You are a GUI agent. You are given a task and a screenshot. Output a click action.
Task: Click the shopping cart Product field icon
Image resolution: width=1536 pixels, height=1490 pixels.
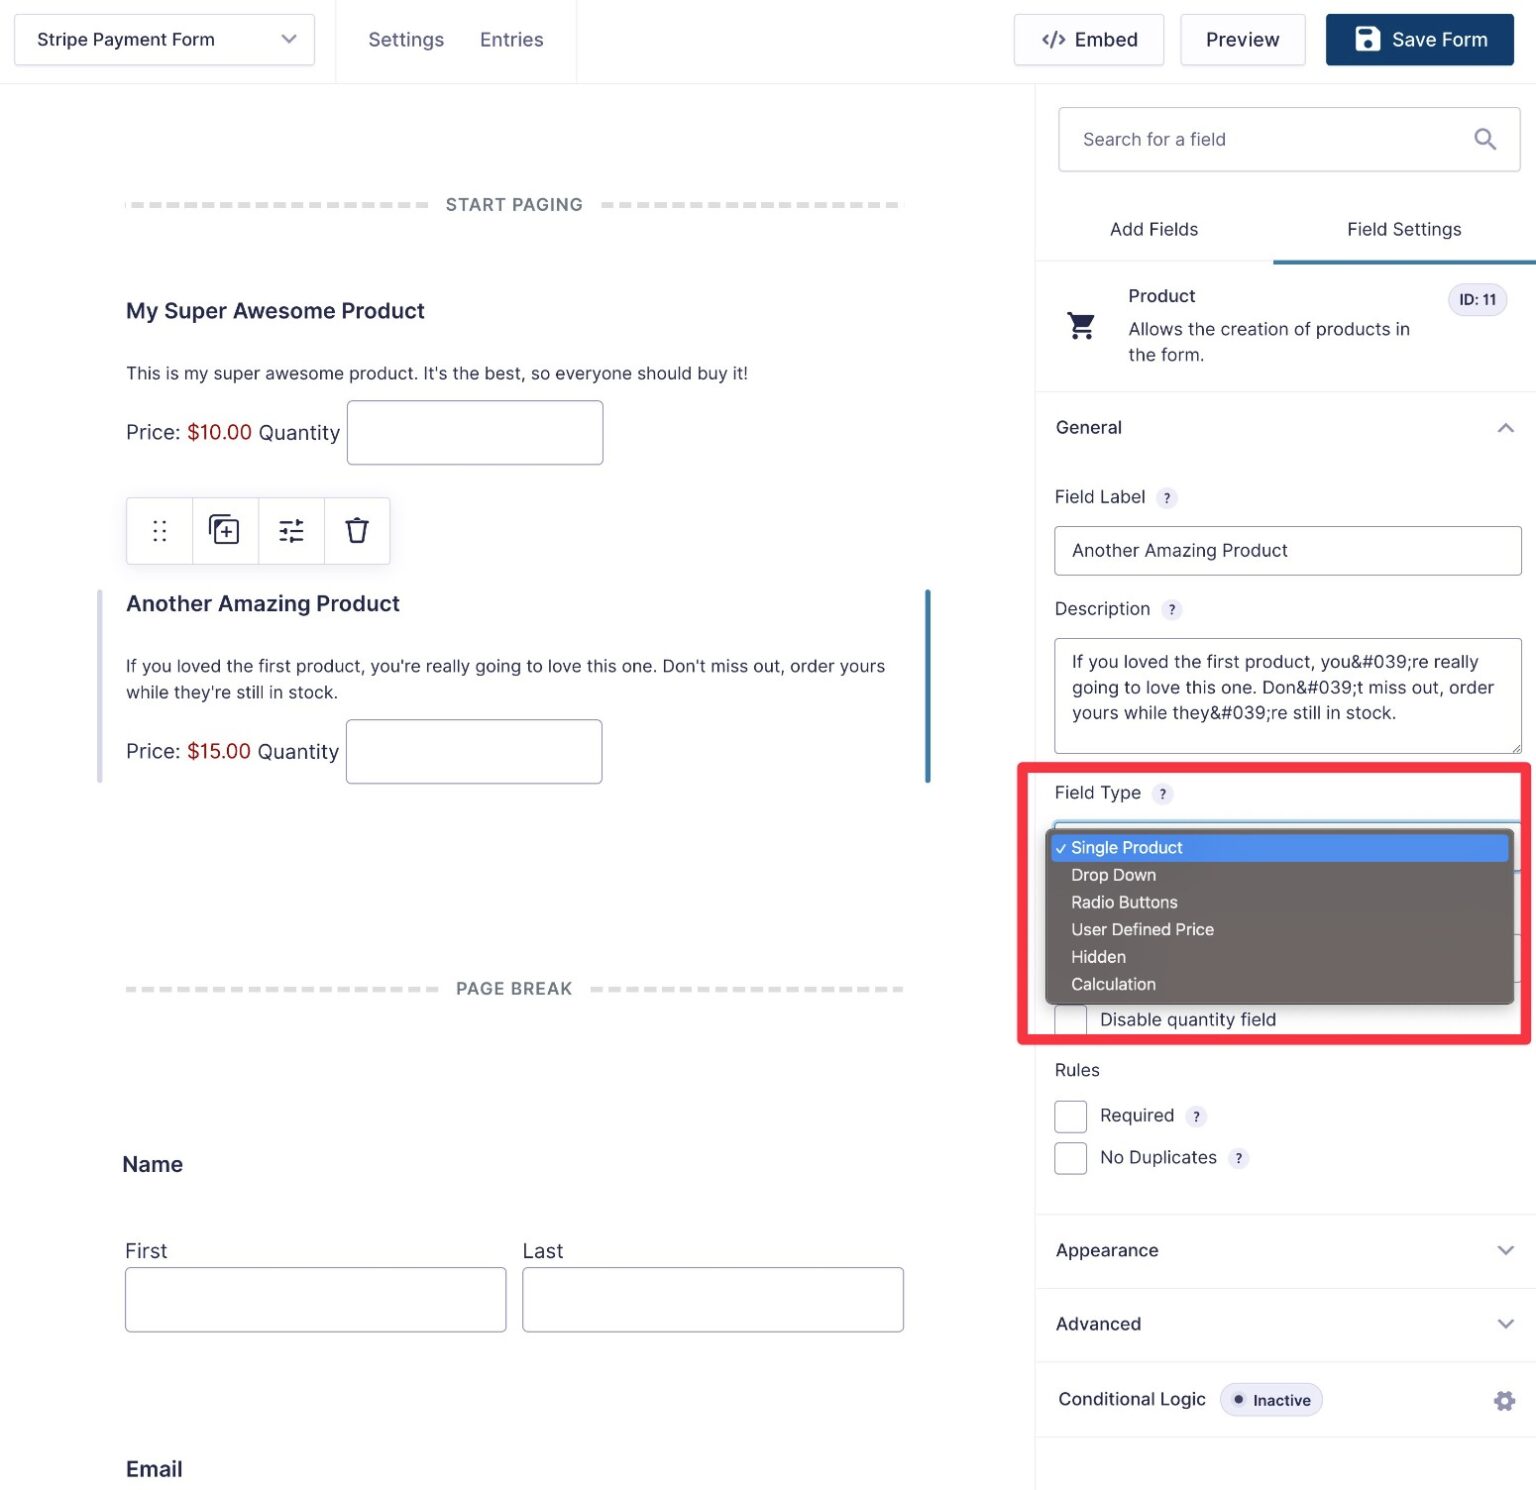tap(1081, 325)
